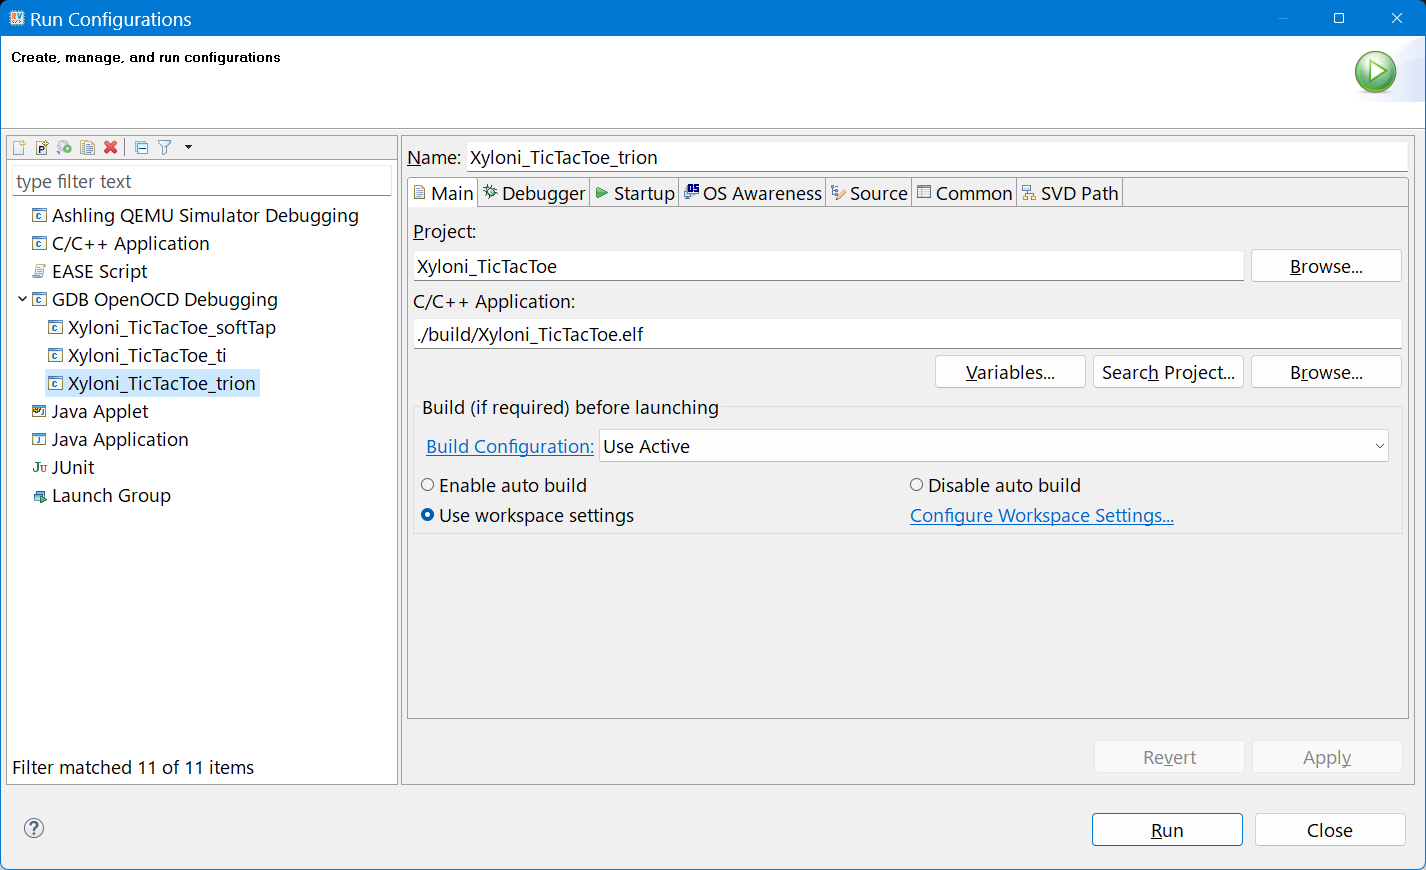The image size is (1426, 870).
Task: Click the New prototype icon
Action: tap(42, 147)
